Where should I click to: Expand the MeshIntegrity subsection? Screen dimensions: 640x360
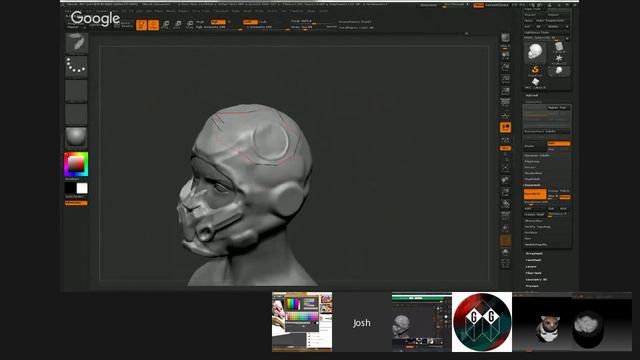tap(536, 244)
